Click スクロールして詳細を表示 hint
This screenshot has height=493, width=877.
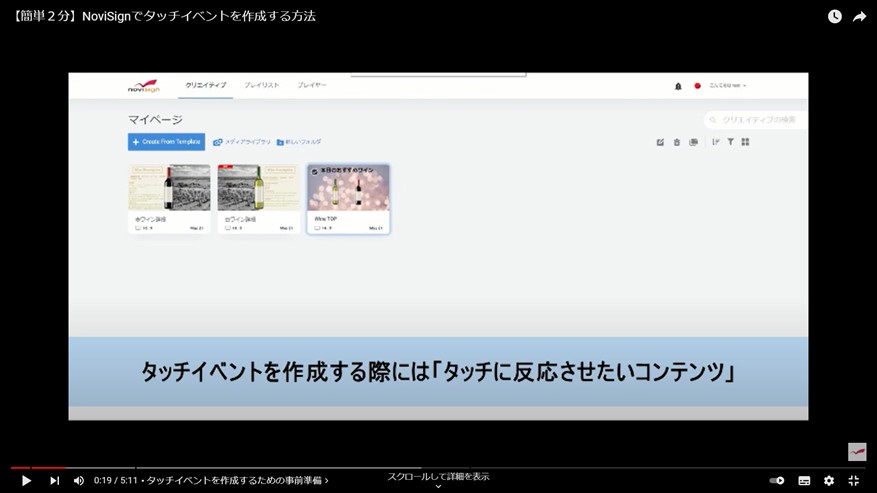[438, 477]
